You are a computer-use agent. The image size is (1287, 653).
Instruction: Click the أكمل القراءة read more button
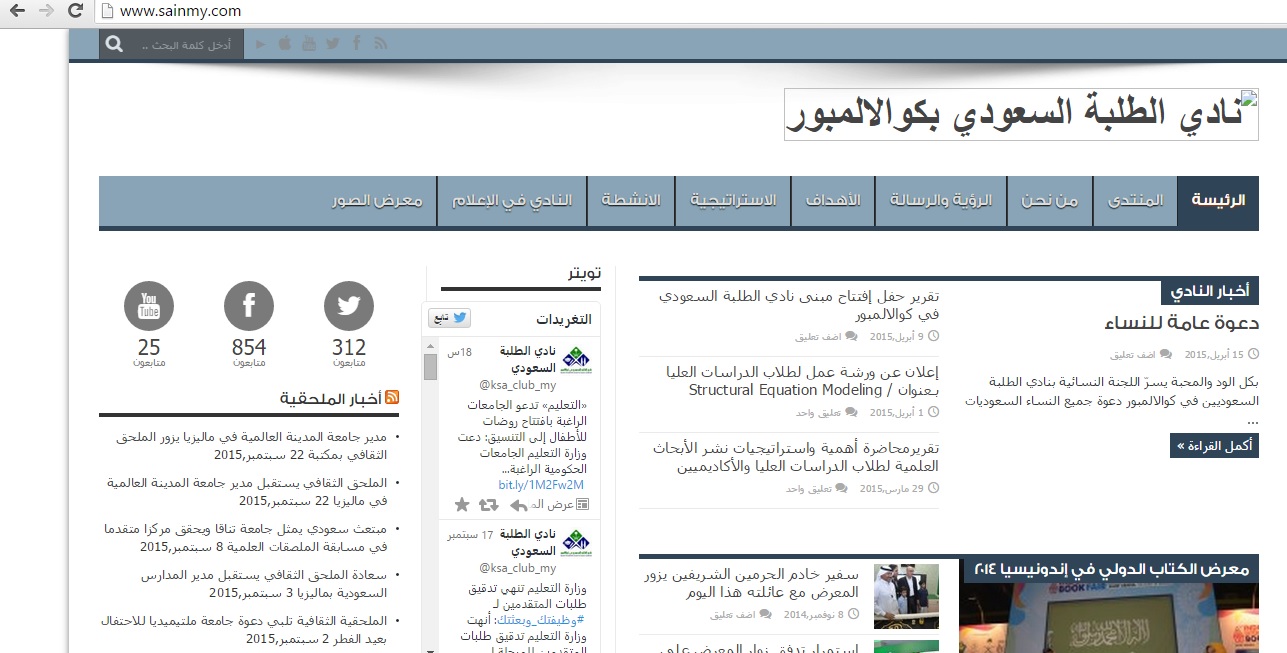1213,446
